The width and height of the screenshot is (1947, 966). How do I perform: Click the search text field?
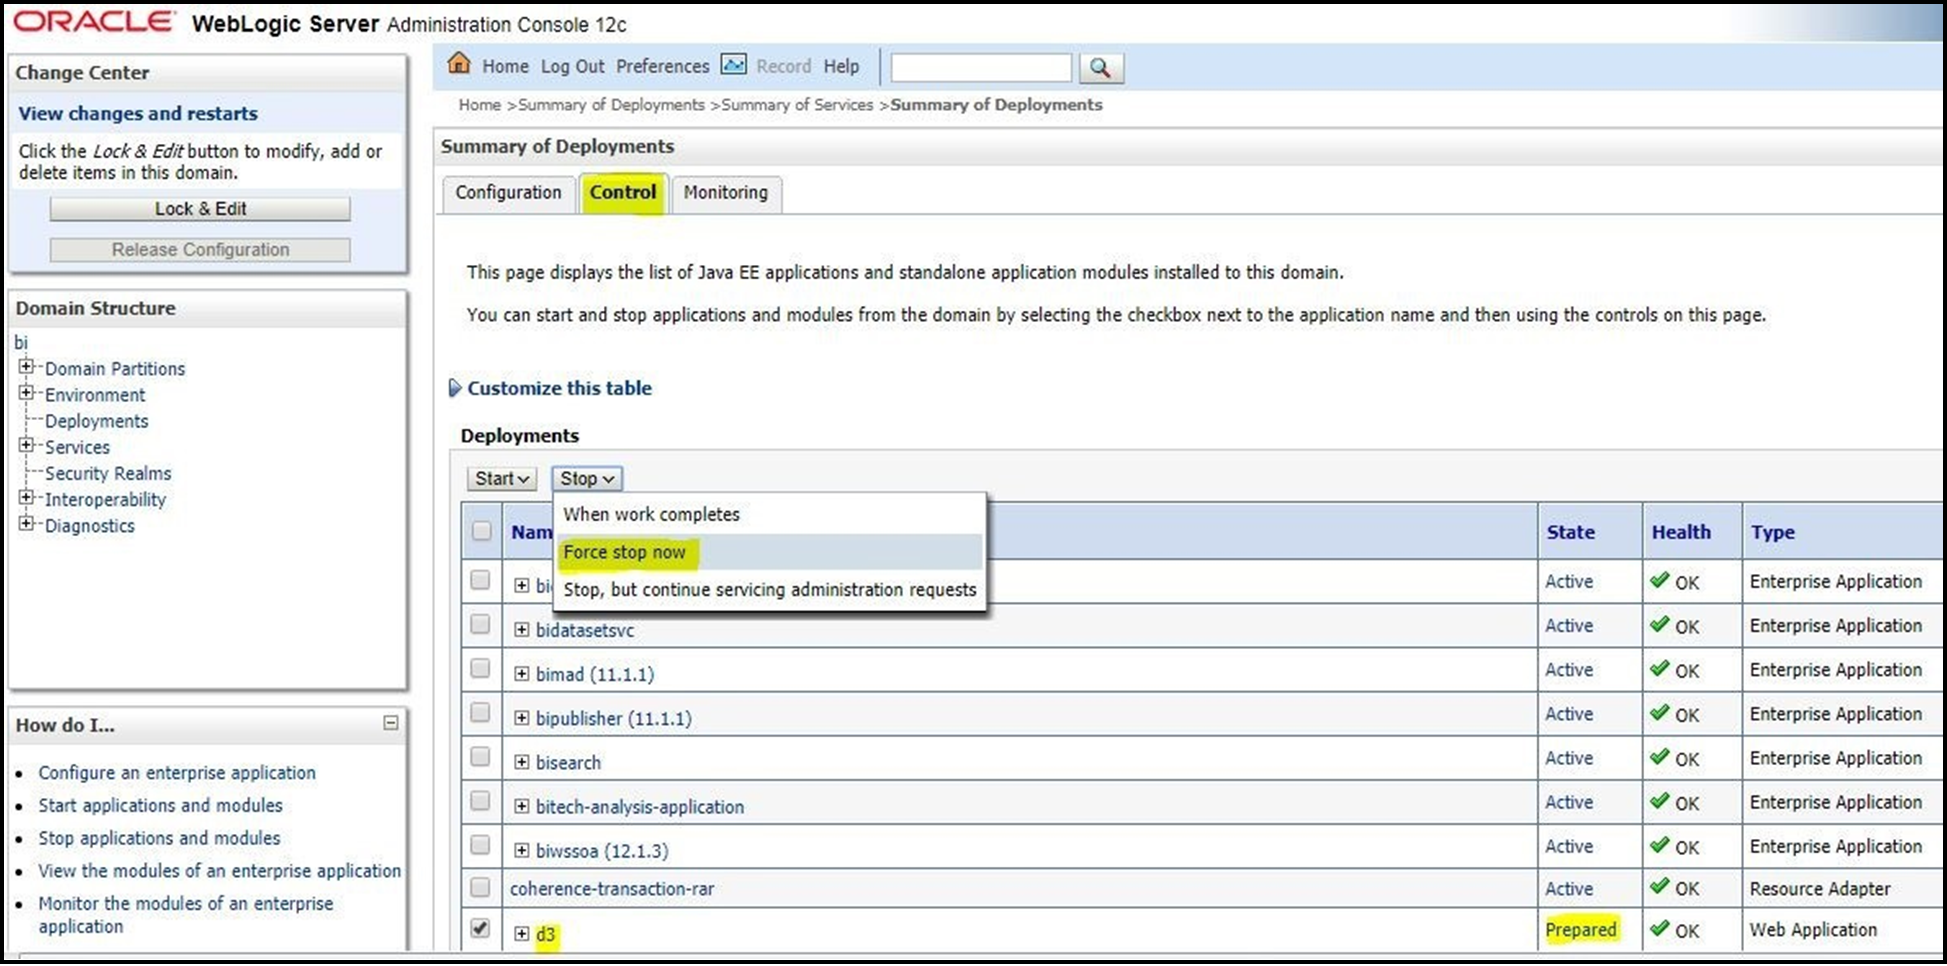tap(981, 68)
